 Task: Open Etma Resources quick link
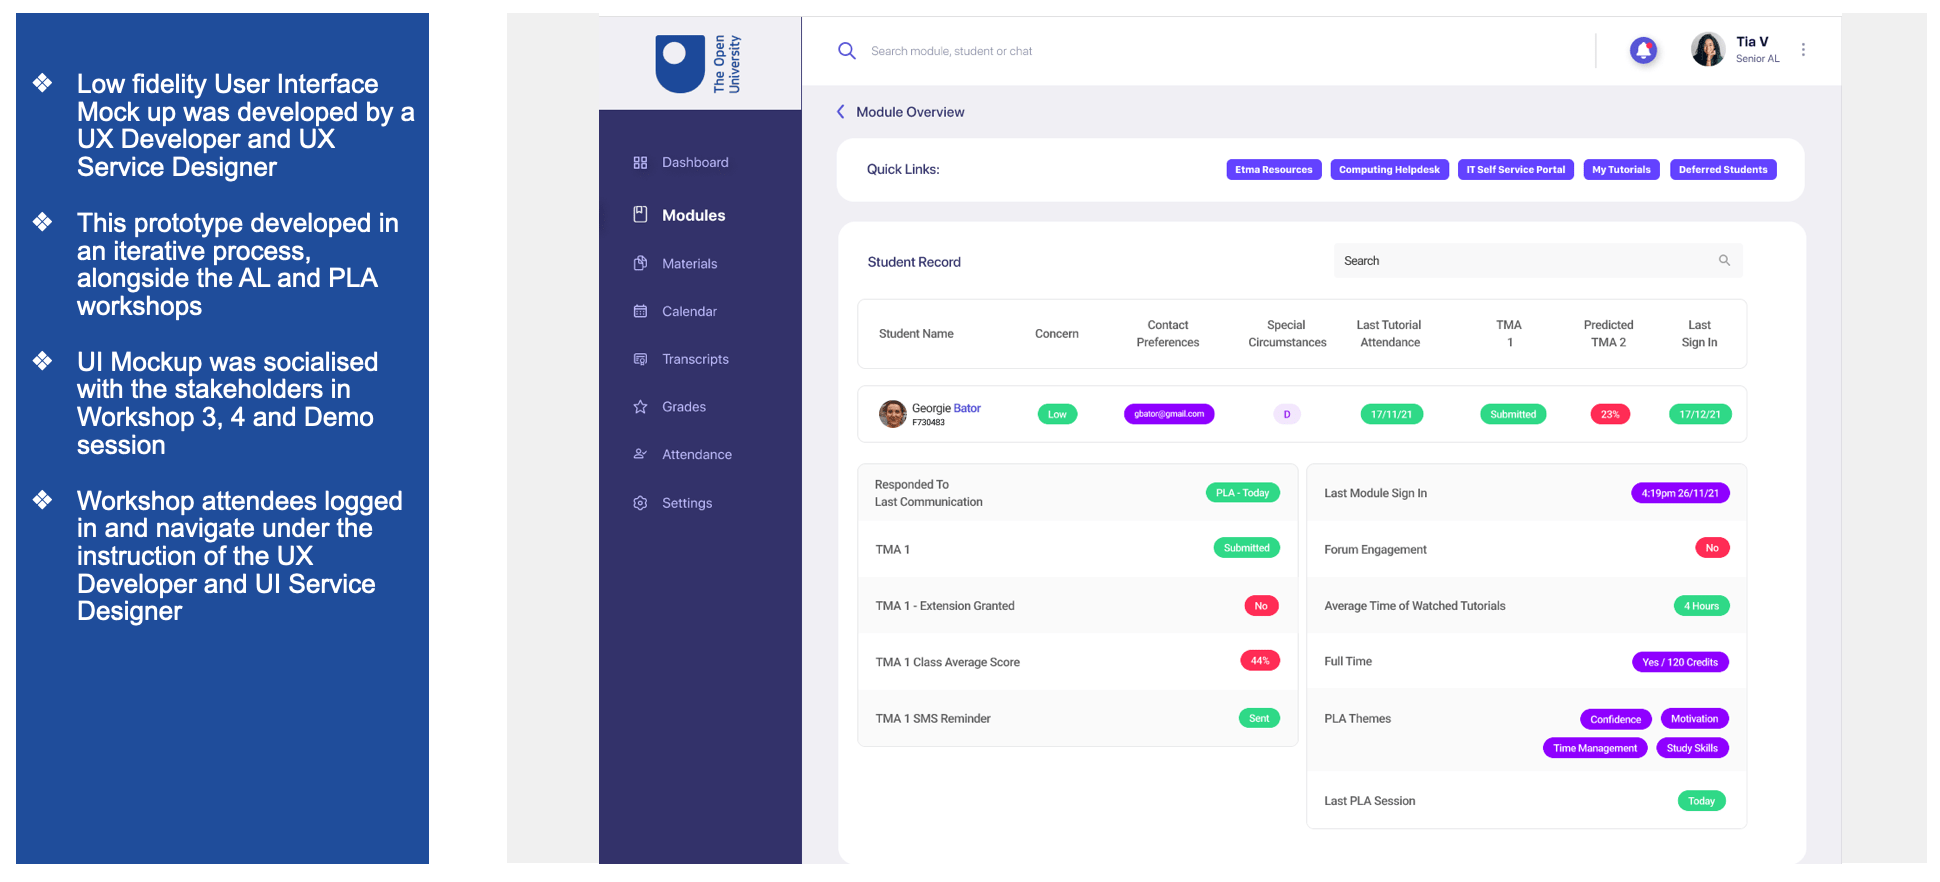[1273, 170]
